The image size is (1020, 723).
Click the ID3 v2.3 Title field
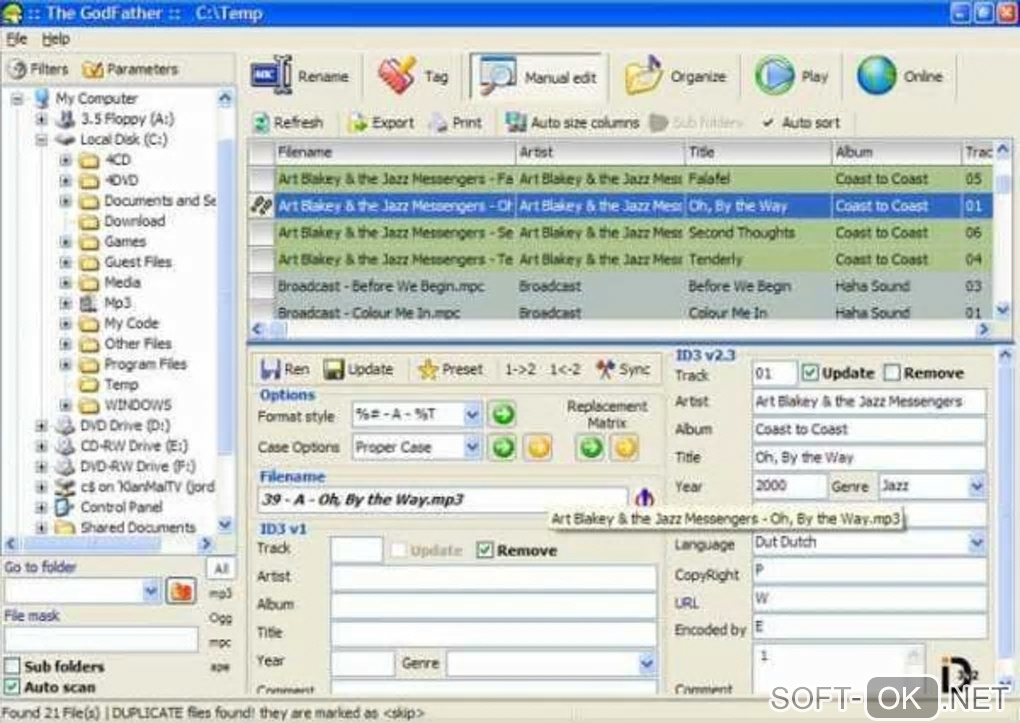click(x=869, y=457)
